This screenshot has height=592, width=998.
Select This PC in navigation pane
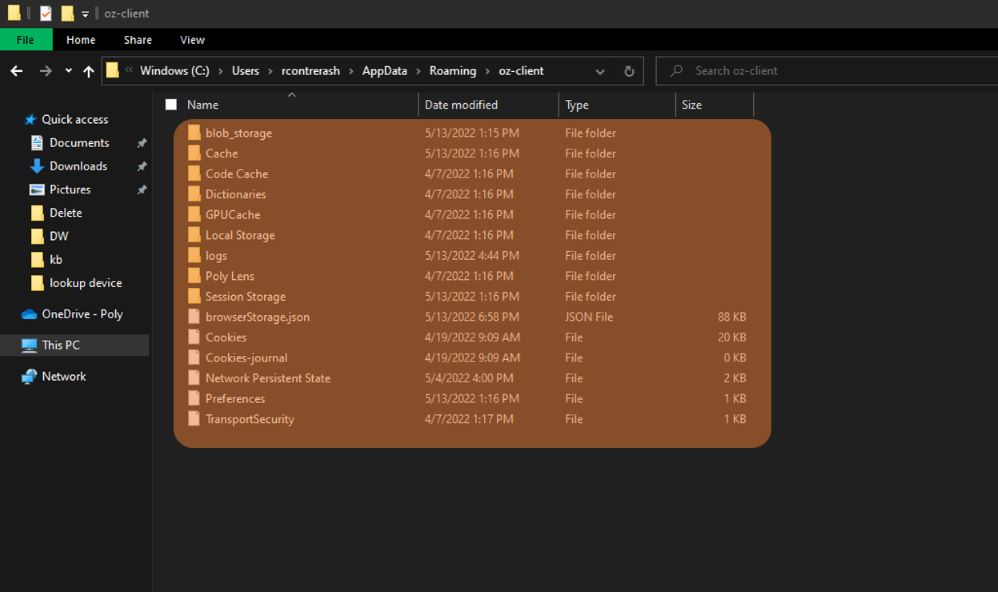click(x=60, y=345)
